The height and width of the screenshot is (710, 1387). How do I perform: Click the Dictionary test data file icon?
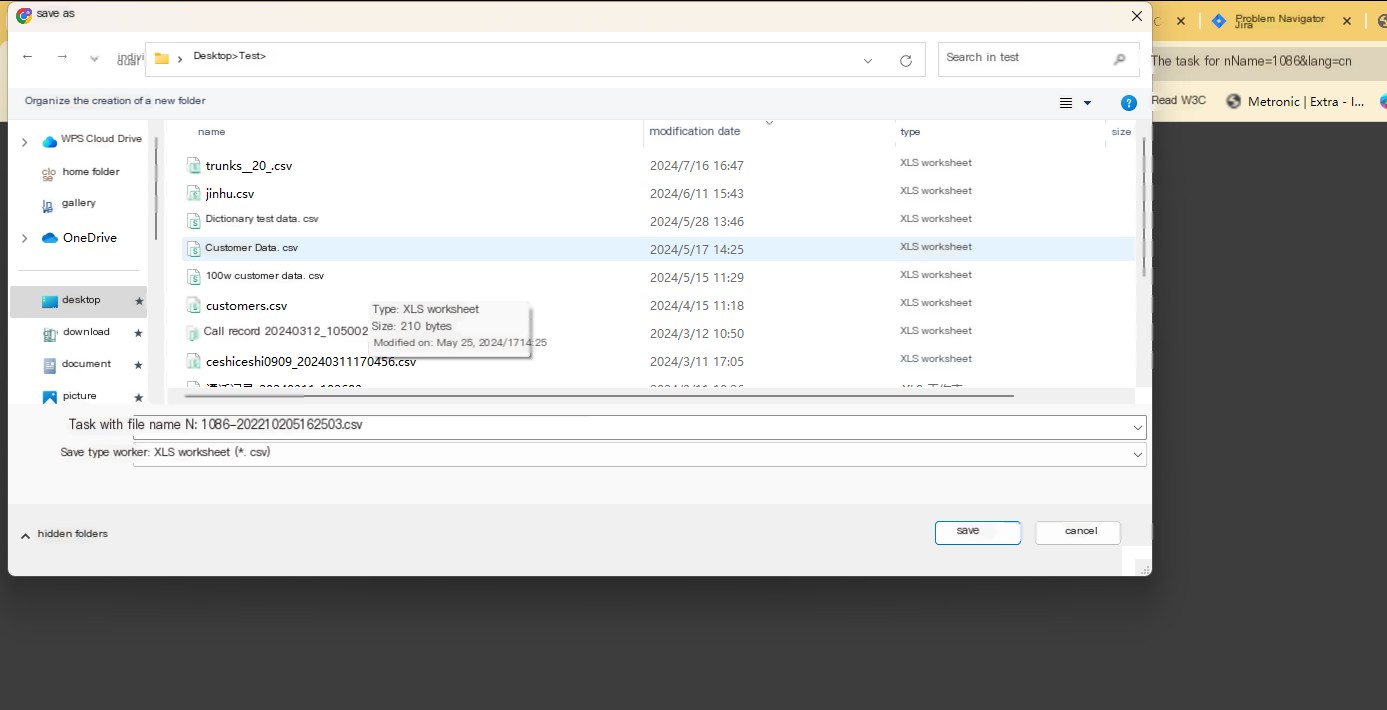(194, 221)
